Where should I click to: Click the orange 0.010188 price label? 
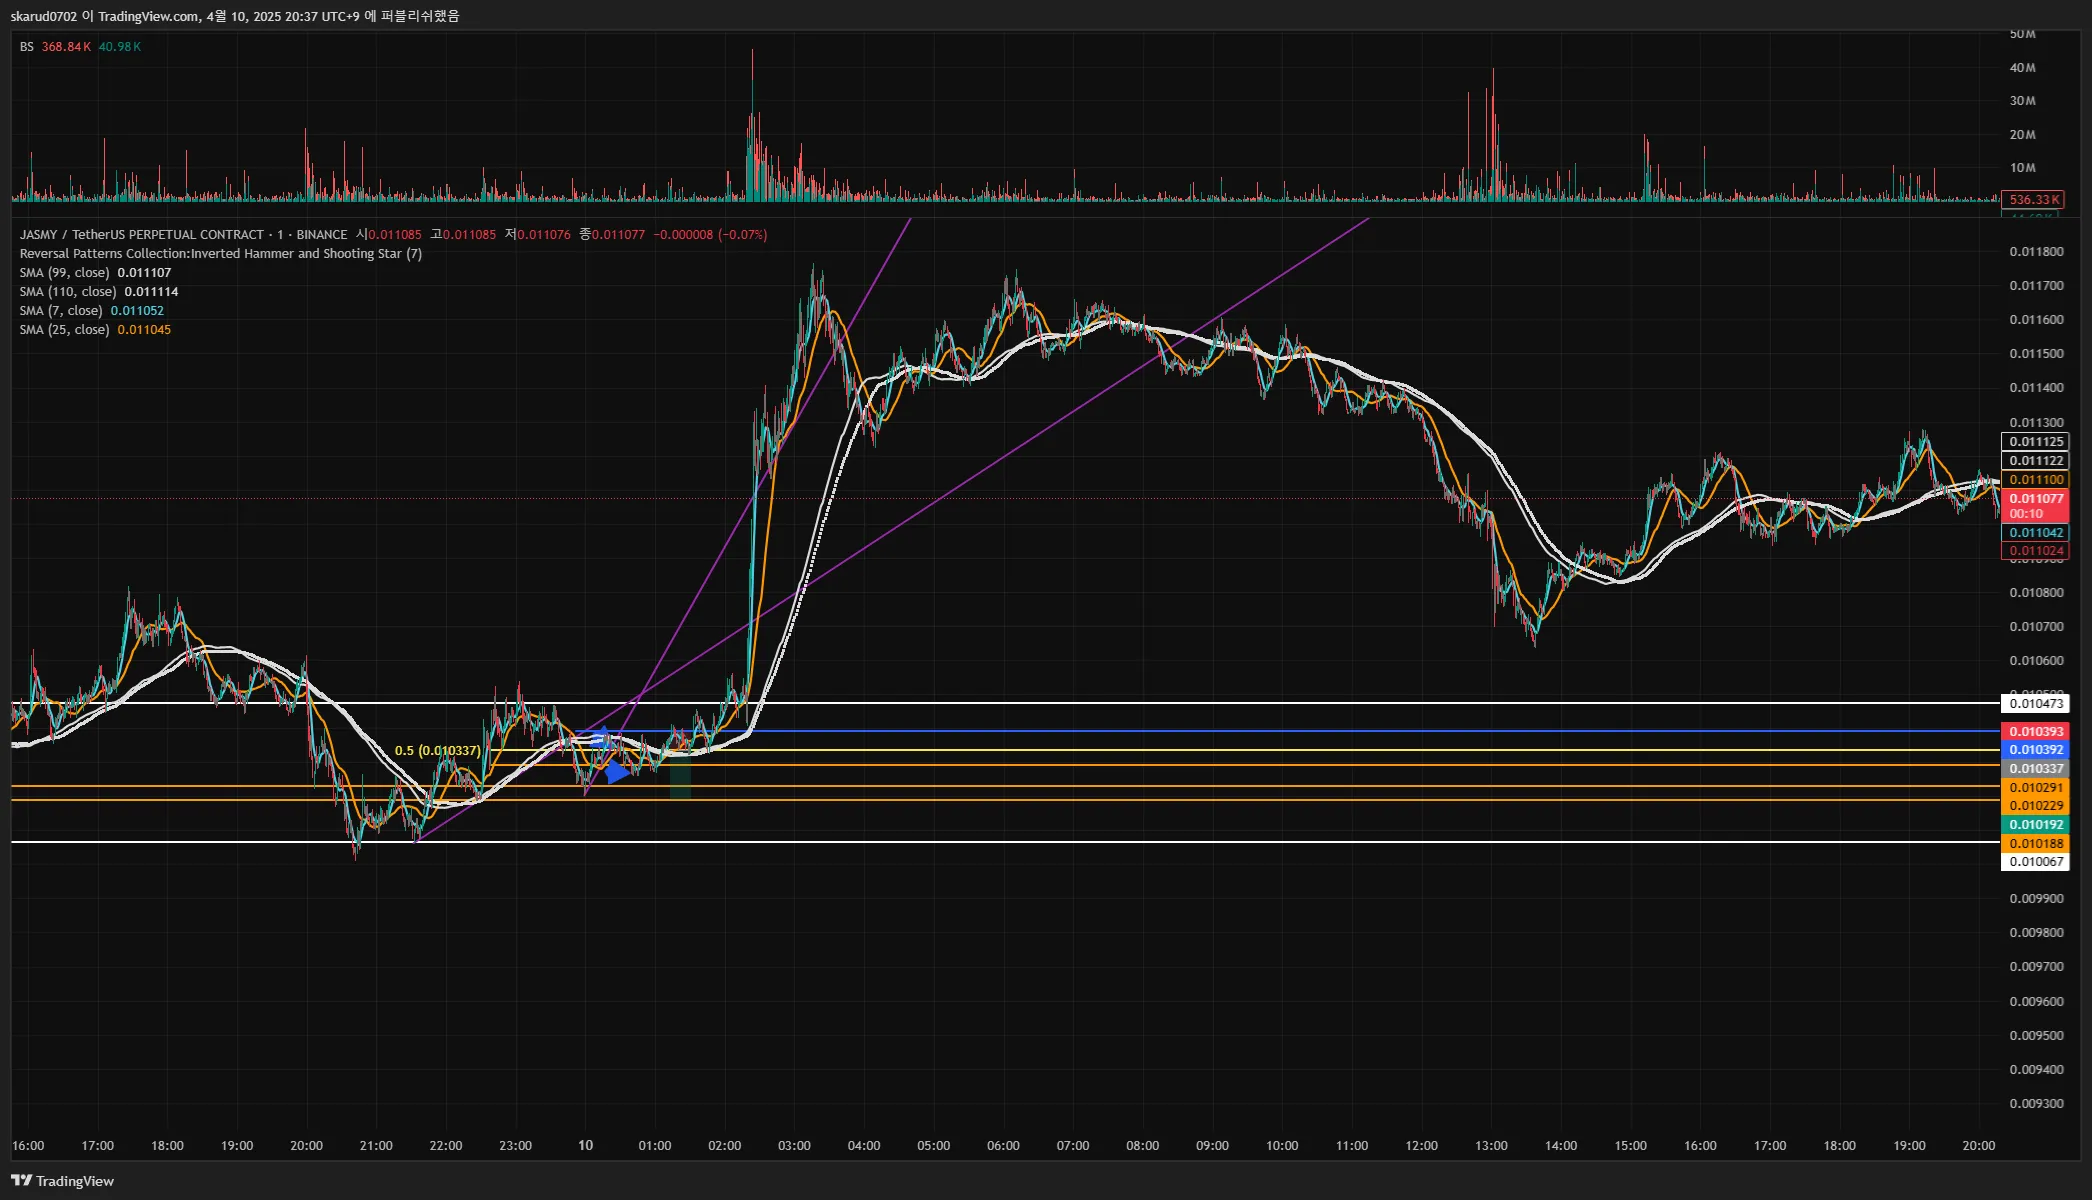click(x=2035, y=843)
